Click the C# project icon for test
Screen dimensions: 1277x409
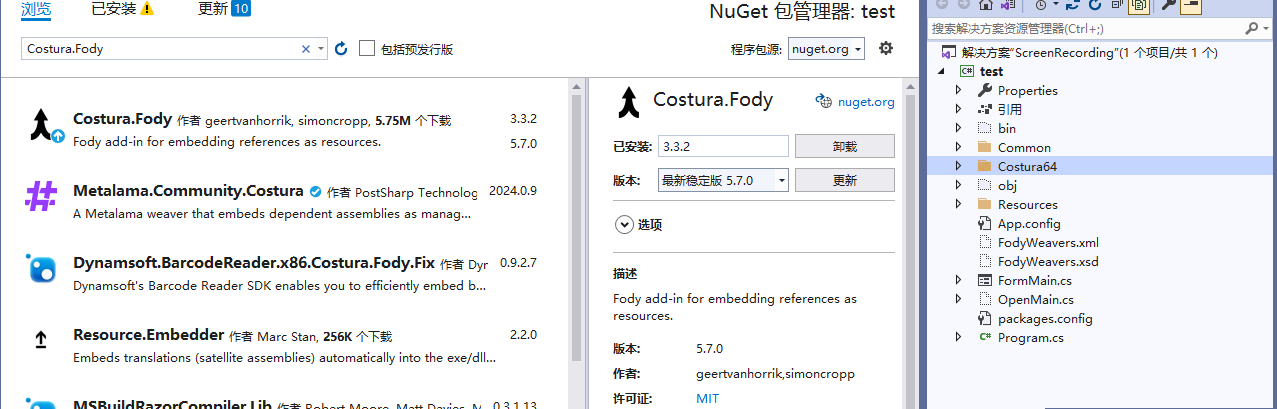[x=966, y=71]
